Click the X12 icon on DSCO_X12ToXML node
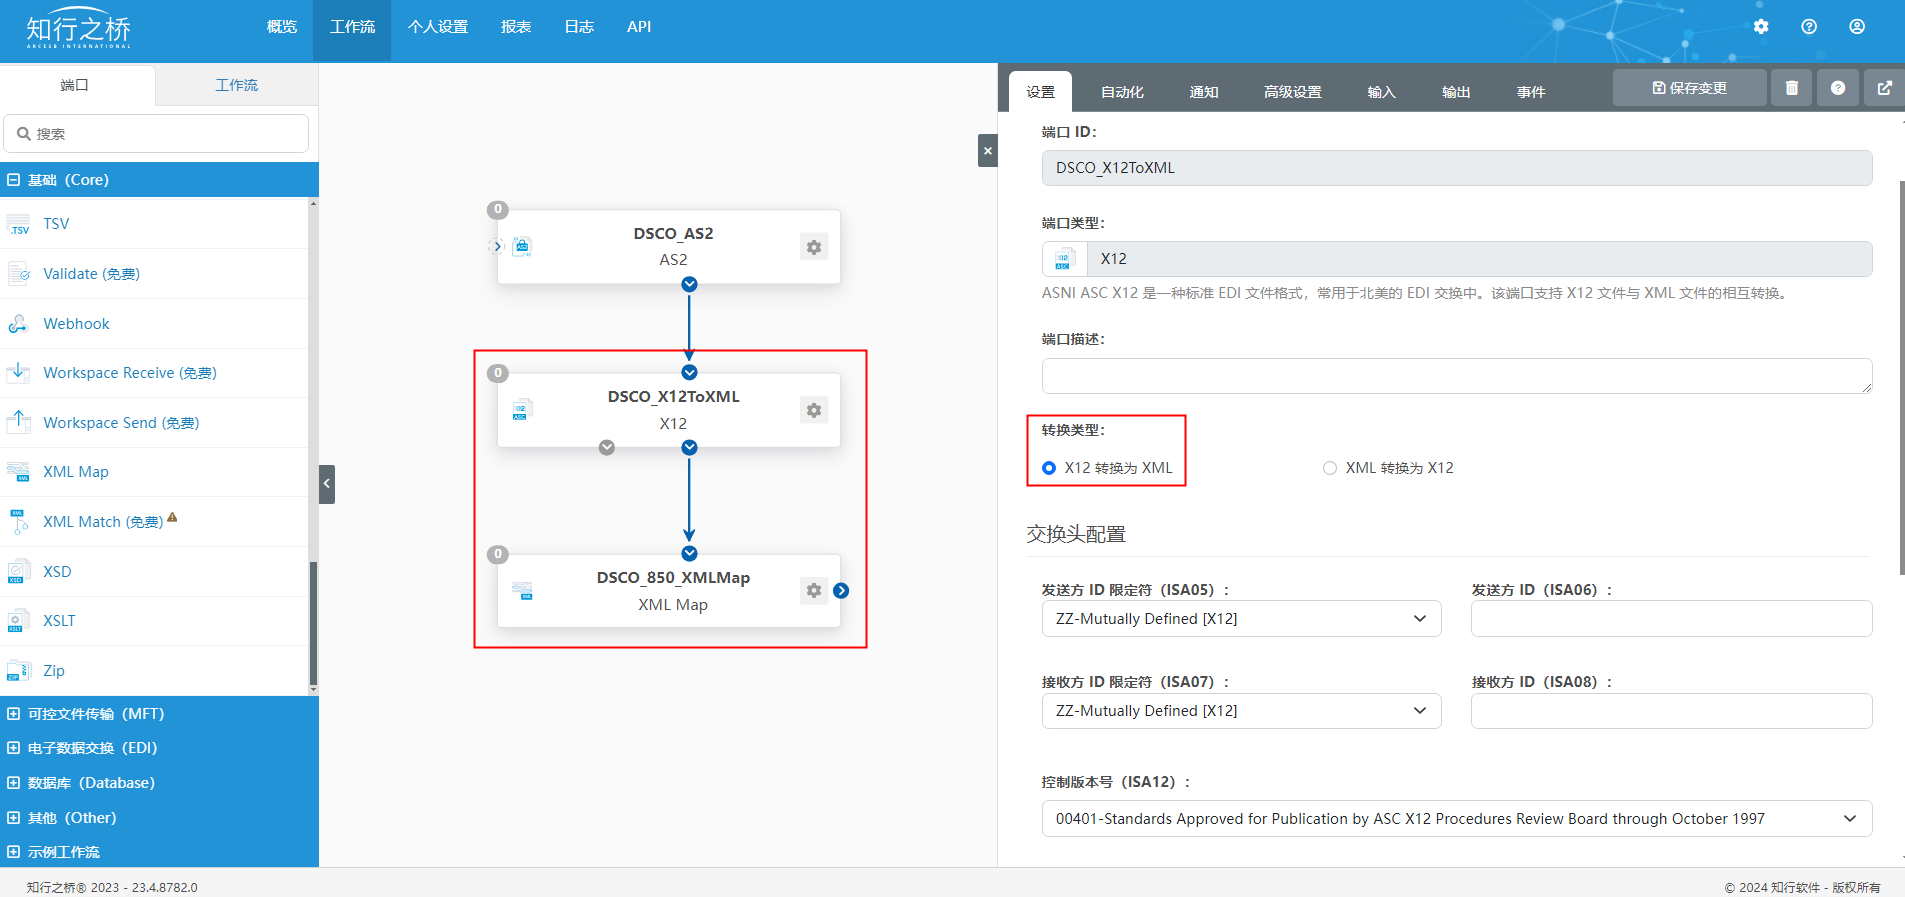The image size is (1905, 897). click(x=521, y=410)
